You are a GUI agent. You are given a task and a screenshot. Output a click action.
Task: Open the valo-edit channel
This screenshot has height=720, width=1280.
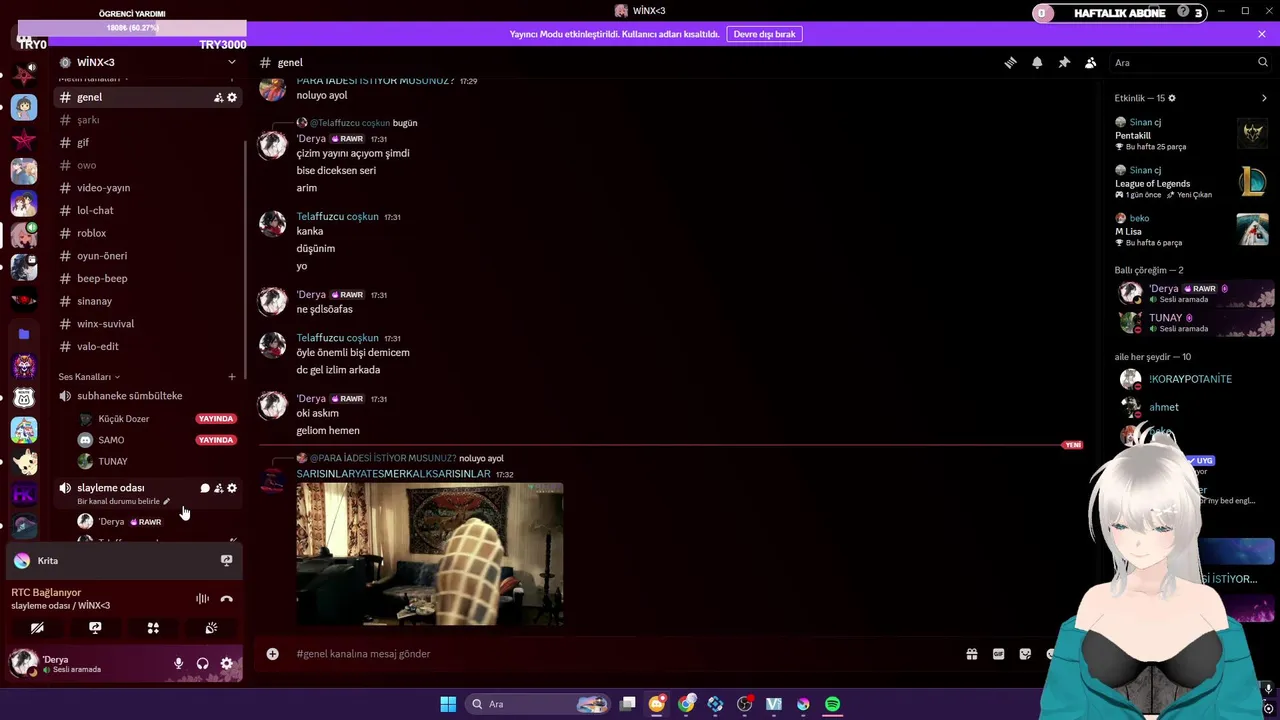click(148, 346)
